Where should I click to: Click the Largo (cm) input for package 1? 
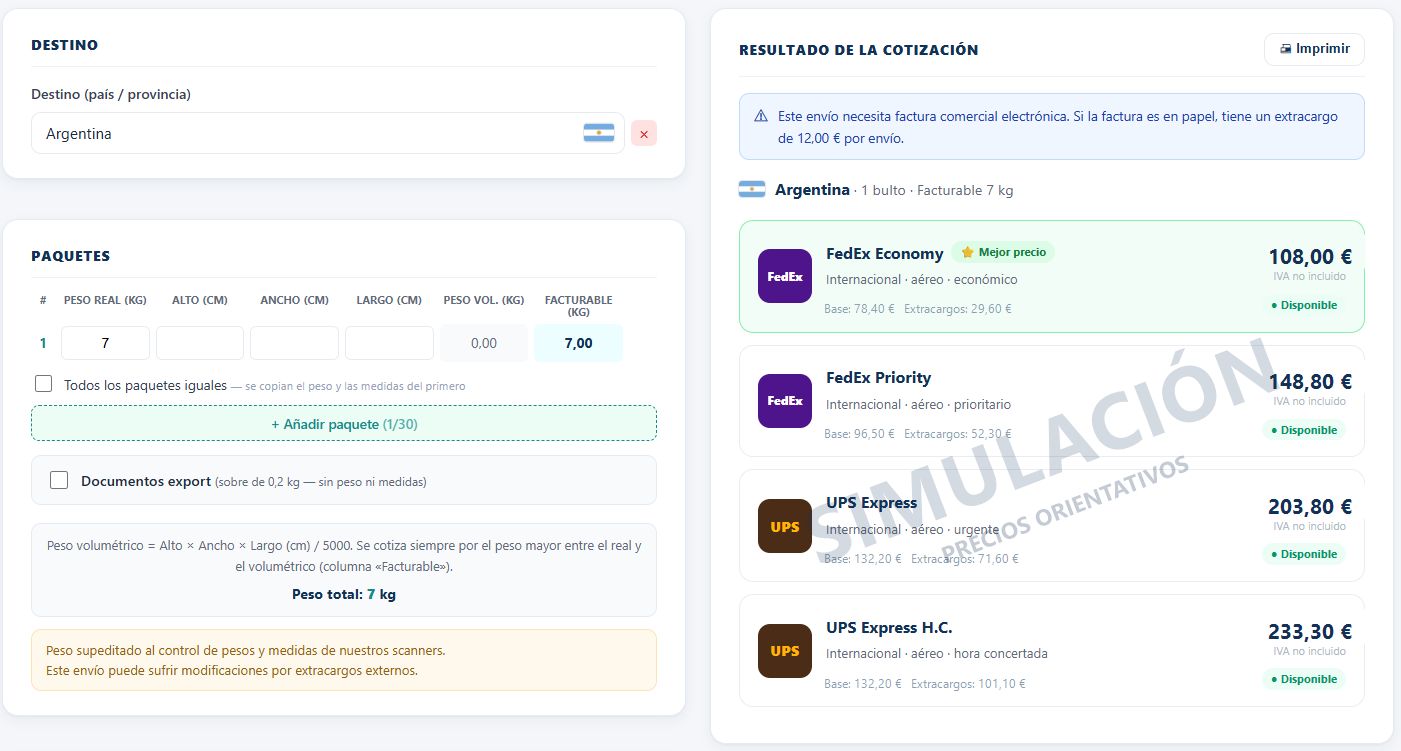coord(389,343)
